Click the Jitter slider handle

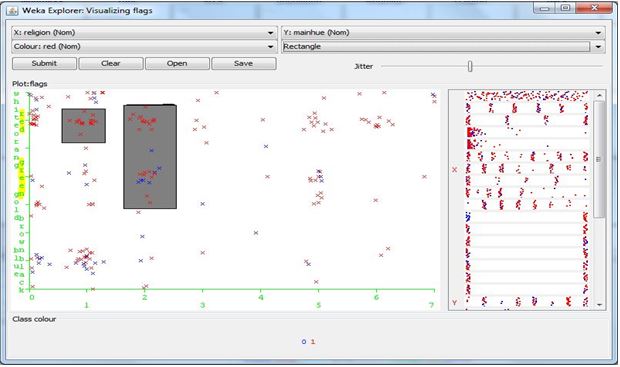[470, 66]
